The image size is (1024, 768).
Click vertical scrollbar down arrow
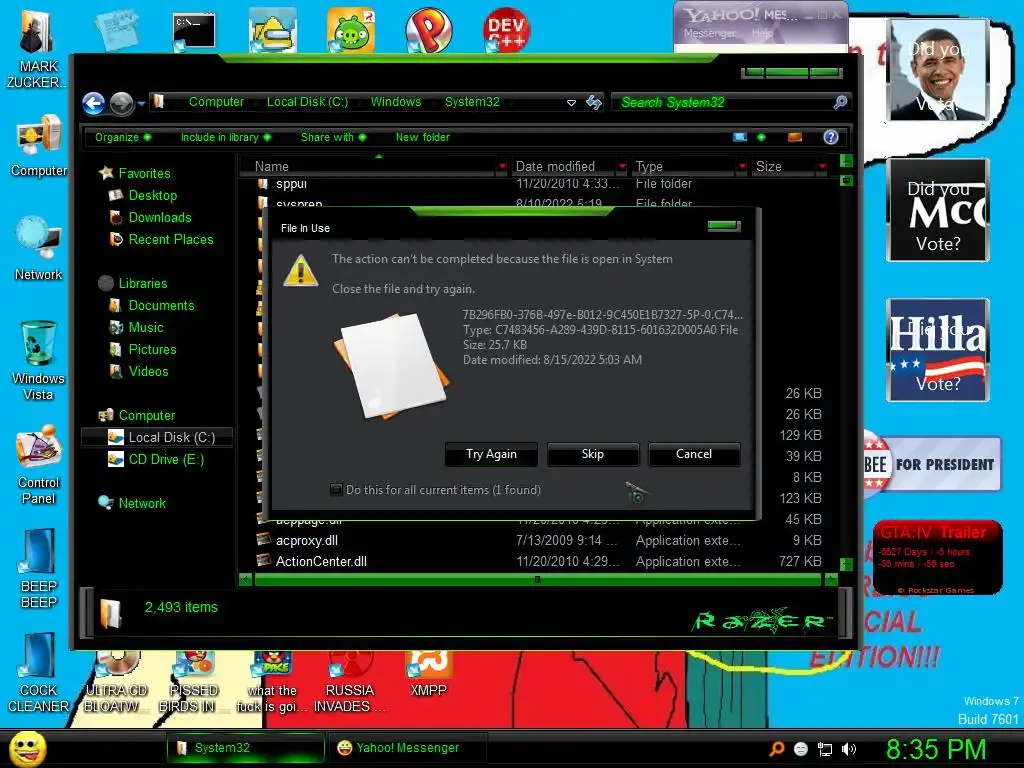[x=846, y=564]
